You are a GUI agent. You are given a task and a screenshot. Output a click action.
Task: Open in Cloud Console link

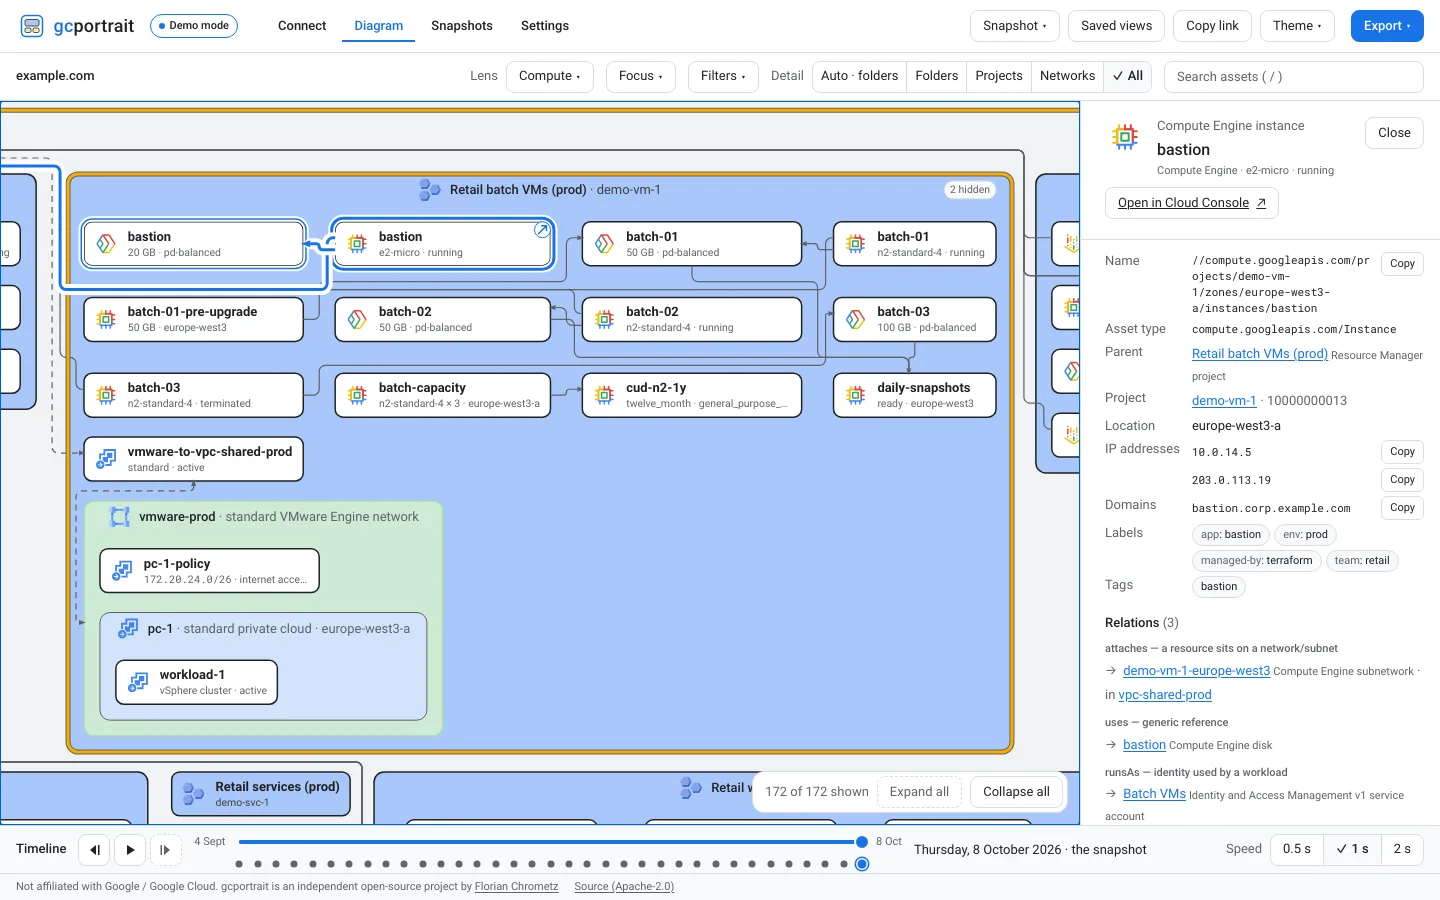pos(1192,203)
